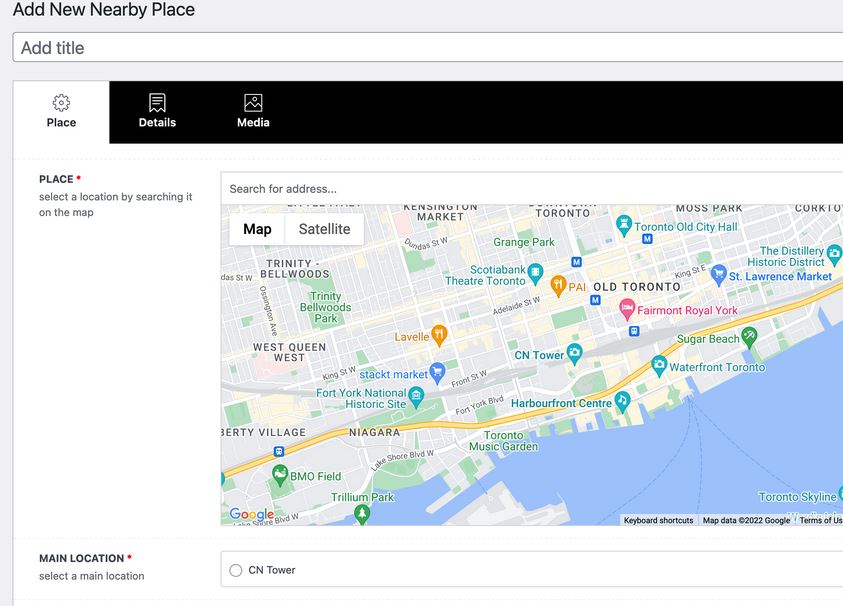Select the CN Tower main location radio
Viewport: 843px width, 606px height.
(235, 570)
